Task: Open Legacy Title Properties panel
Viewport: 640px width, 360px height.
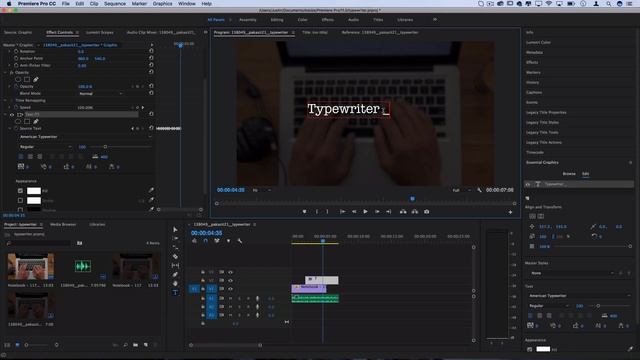Action: (546, 112)
